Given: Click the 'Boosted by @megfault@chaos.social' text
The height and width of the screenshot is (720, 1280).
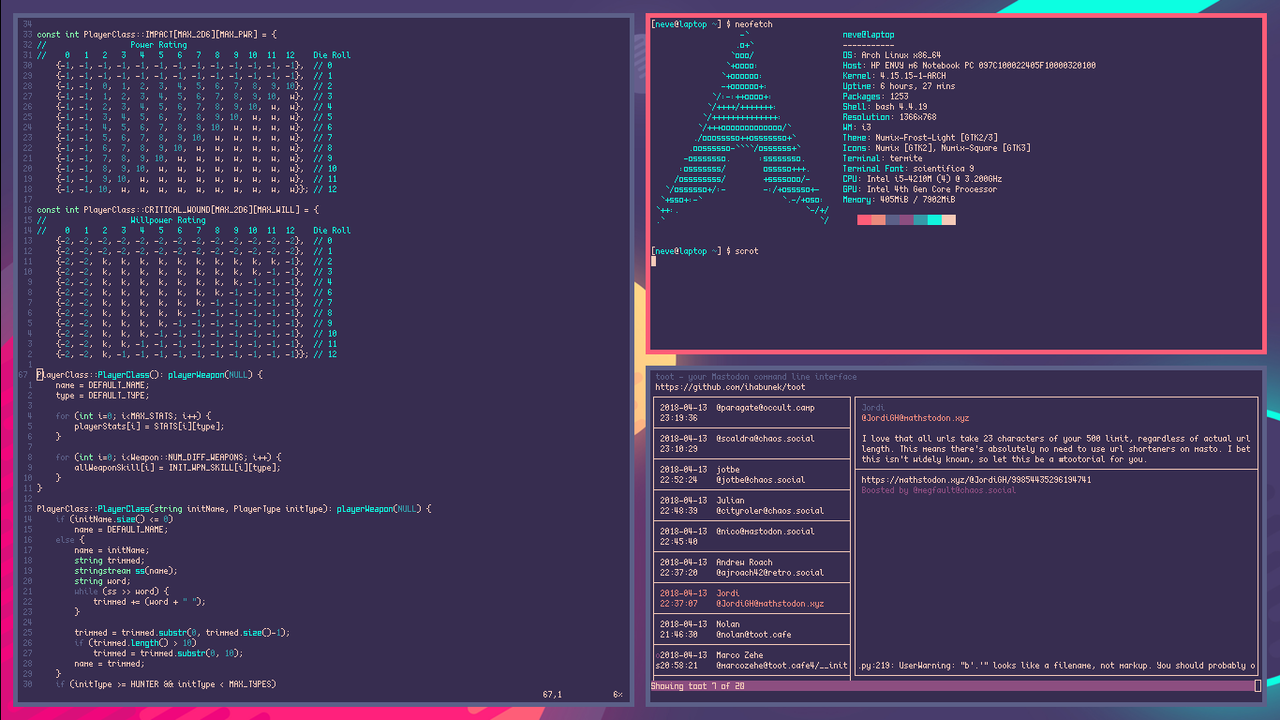Looking at the screenshot, I should 938,491.
